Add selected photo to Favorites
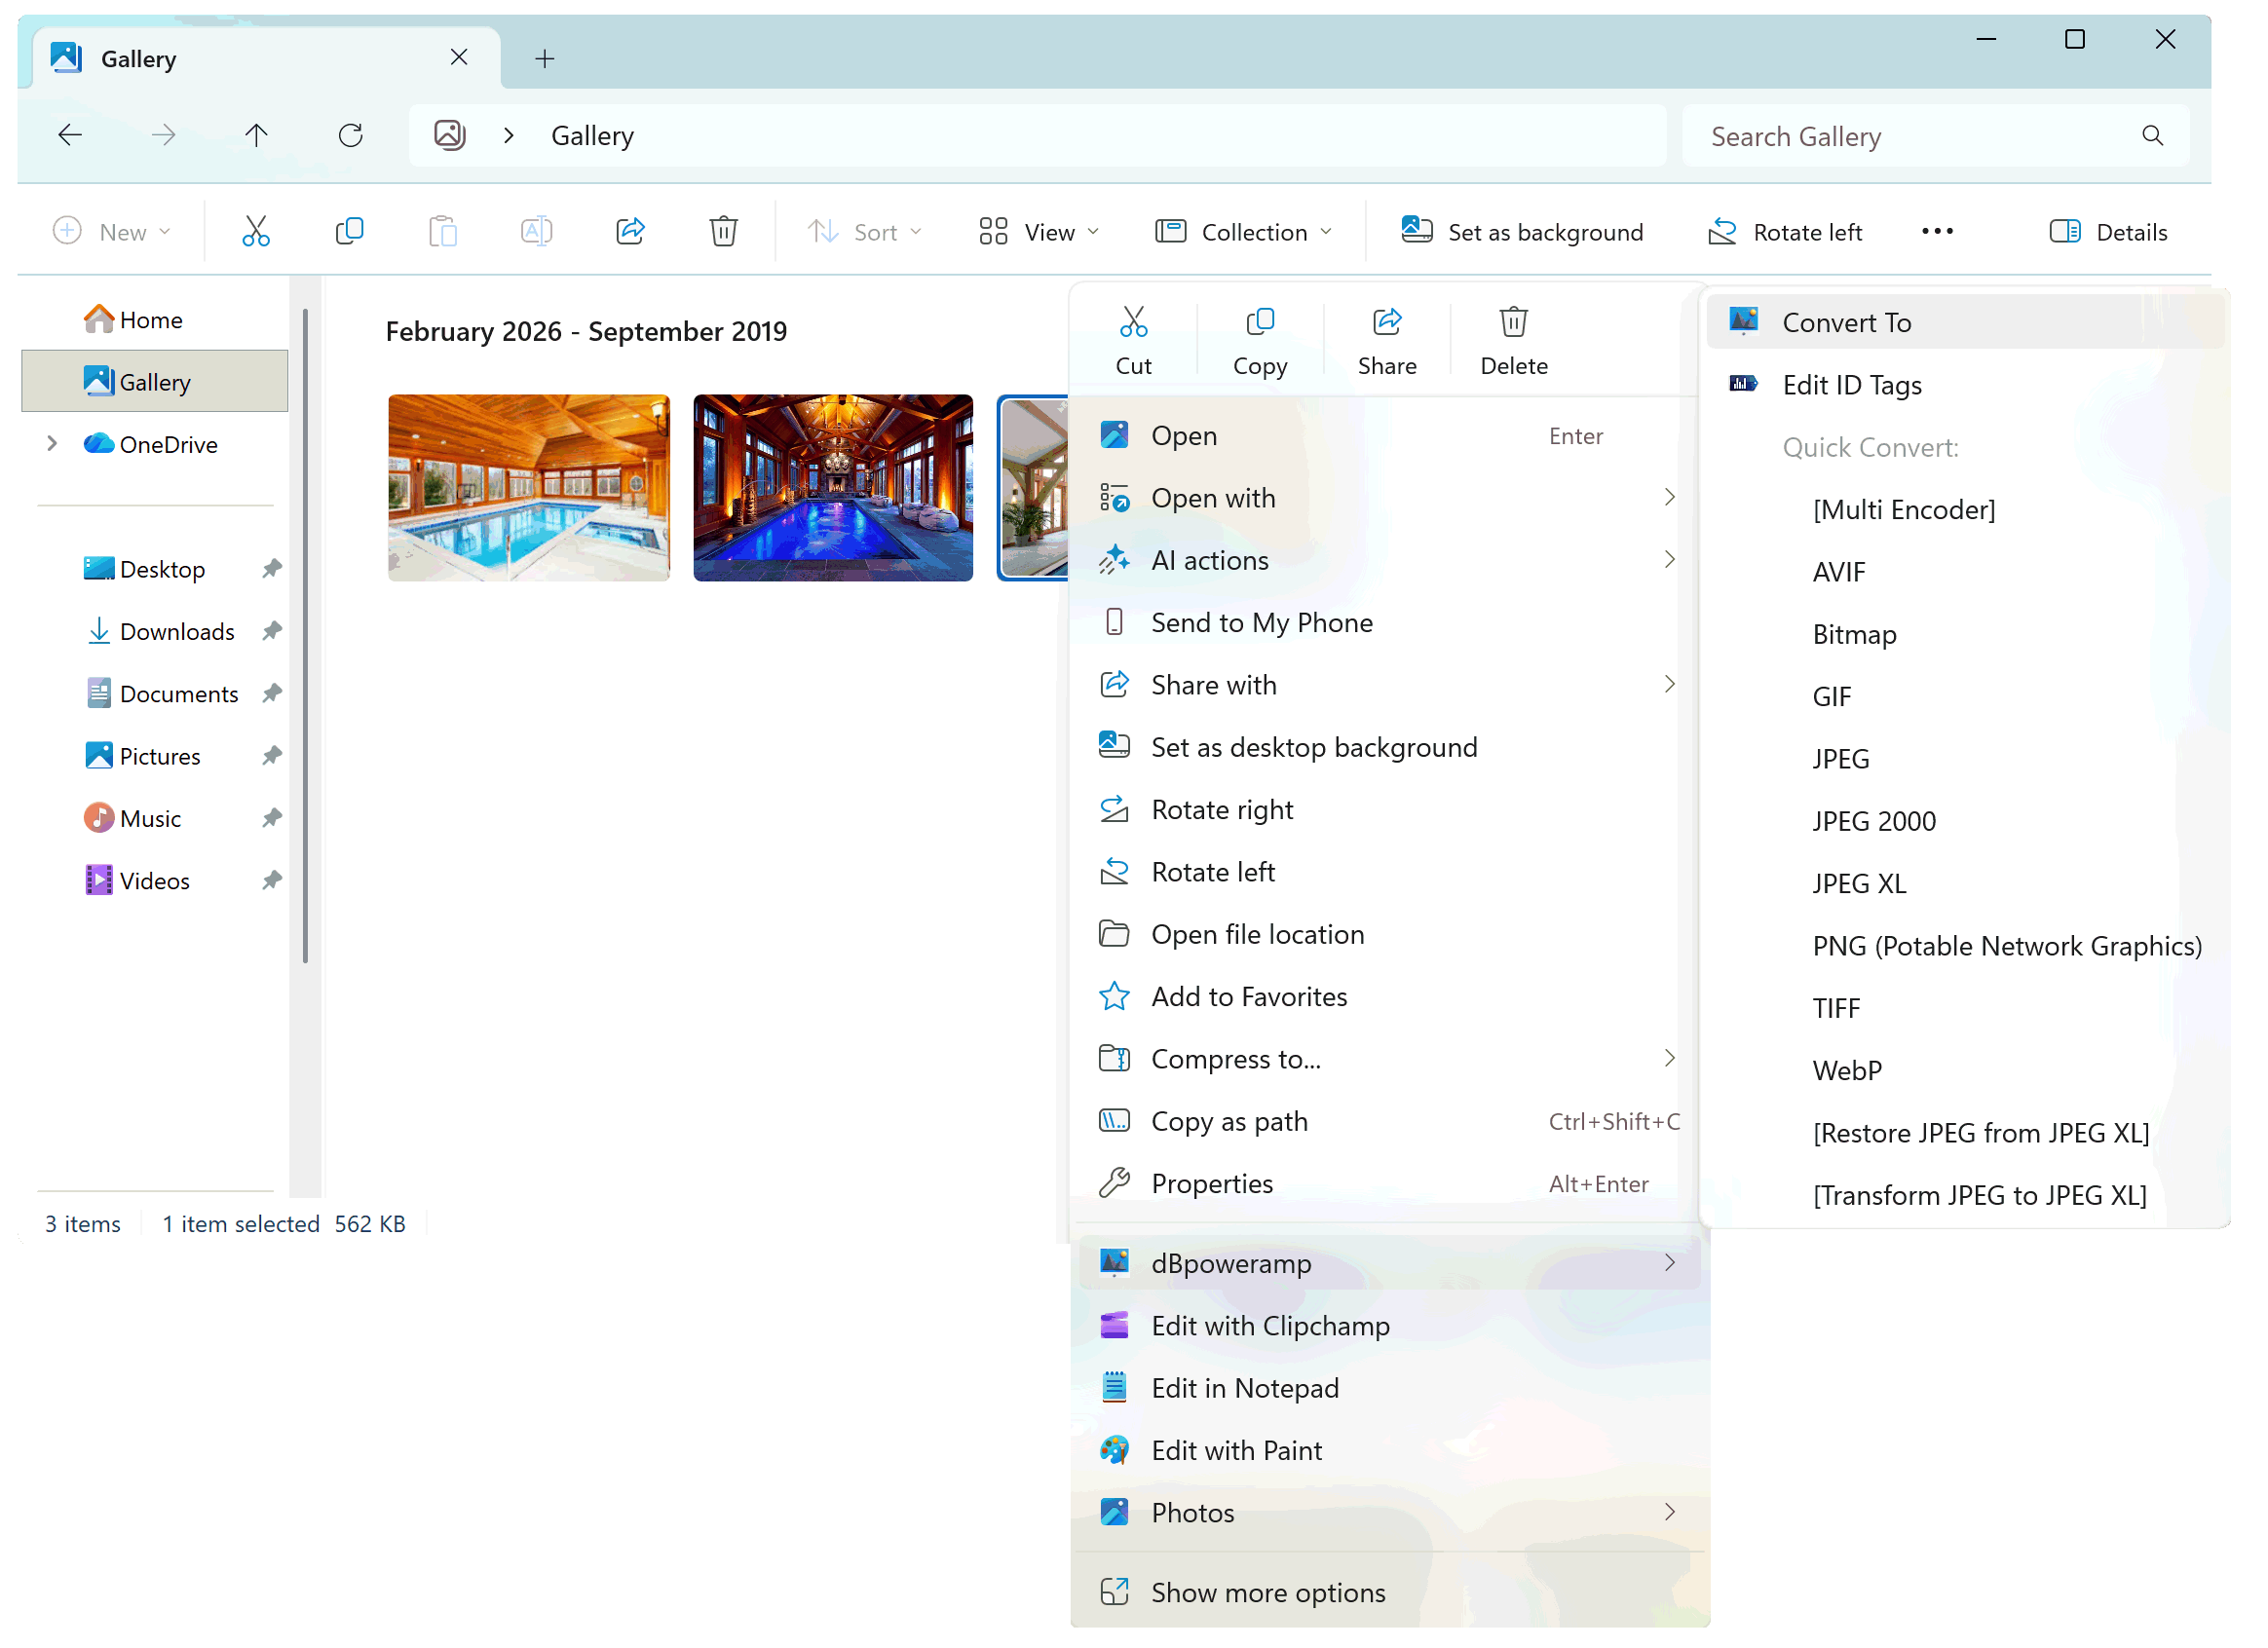This screenshot has height=1648, width=2268. (x=1248, y=996)
